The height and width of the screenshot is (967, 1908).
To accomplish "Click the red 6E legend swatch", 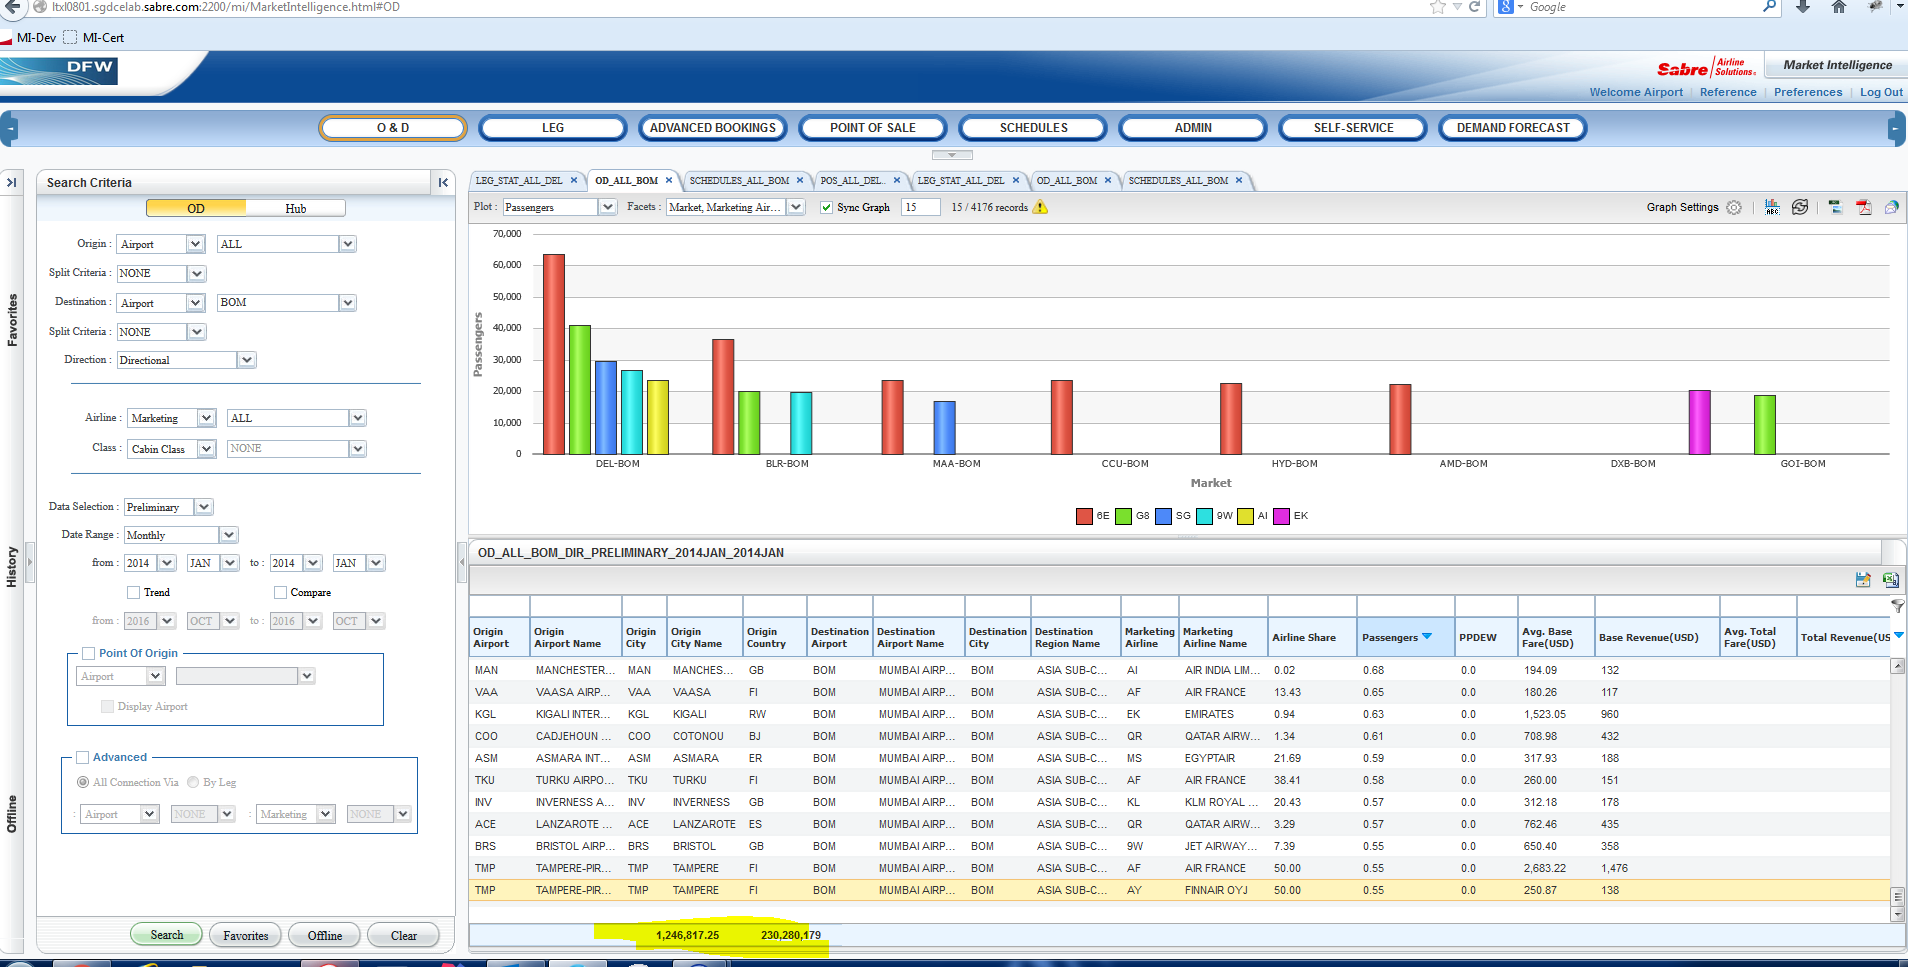I will coord(1084,516).
